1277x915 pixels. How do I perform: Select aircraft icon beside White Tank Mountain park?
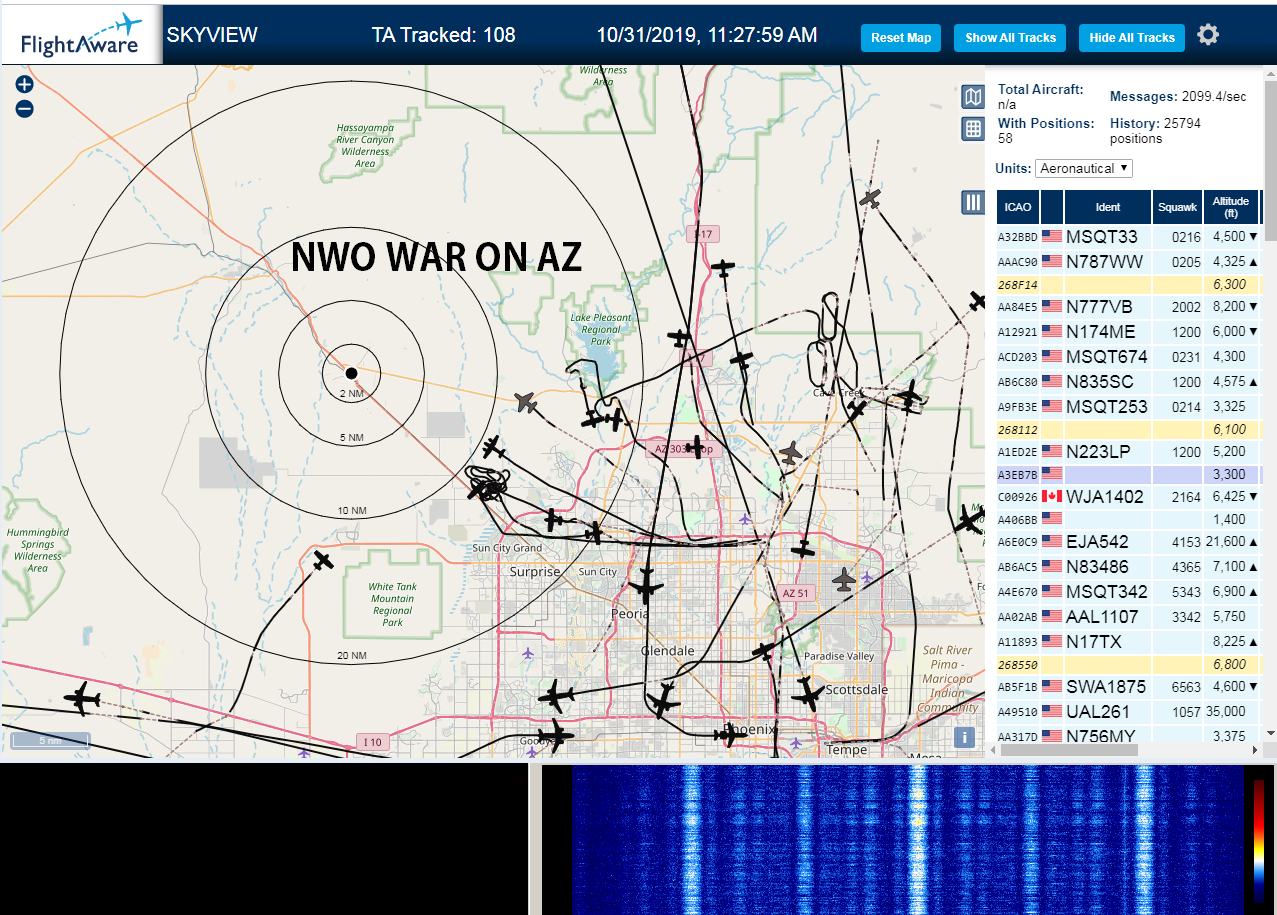point(323,560)
